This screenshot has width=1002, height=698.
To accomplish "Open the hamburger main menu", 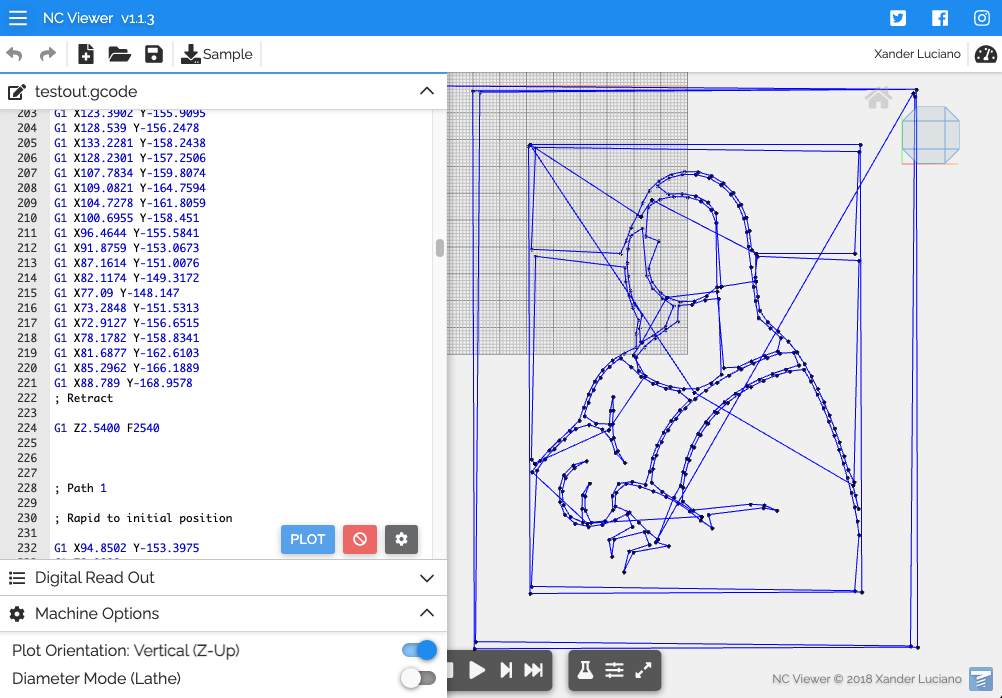I will coord(18,18).
